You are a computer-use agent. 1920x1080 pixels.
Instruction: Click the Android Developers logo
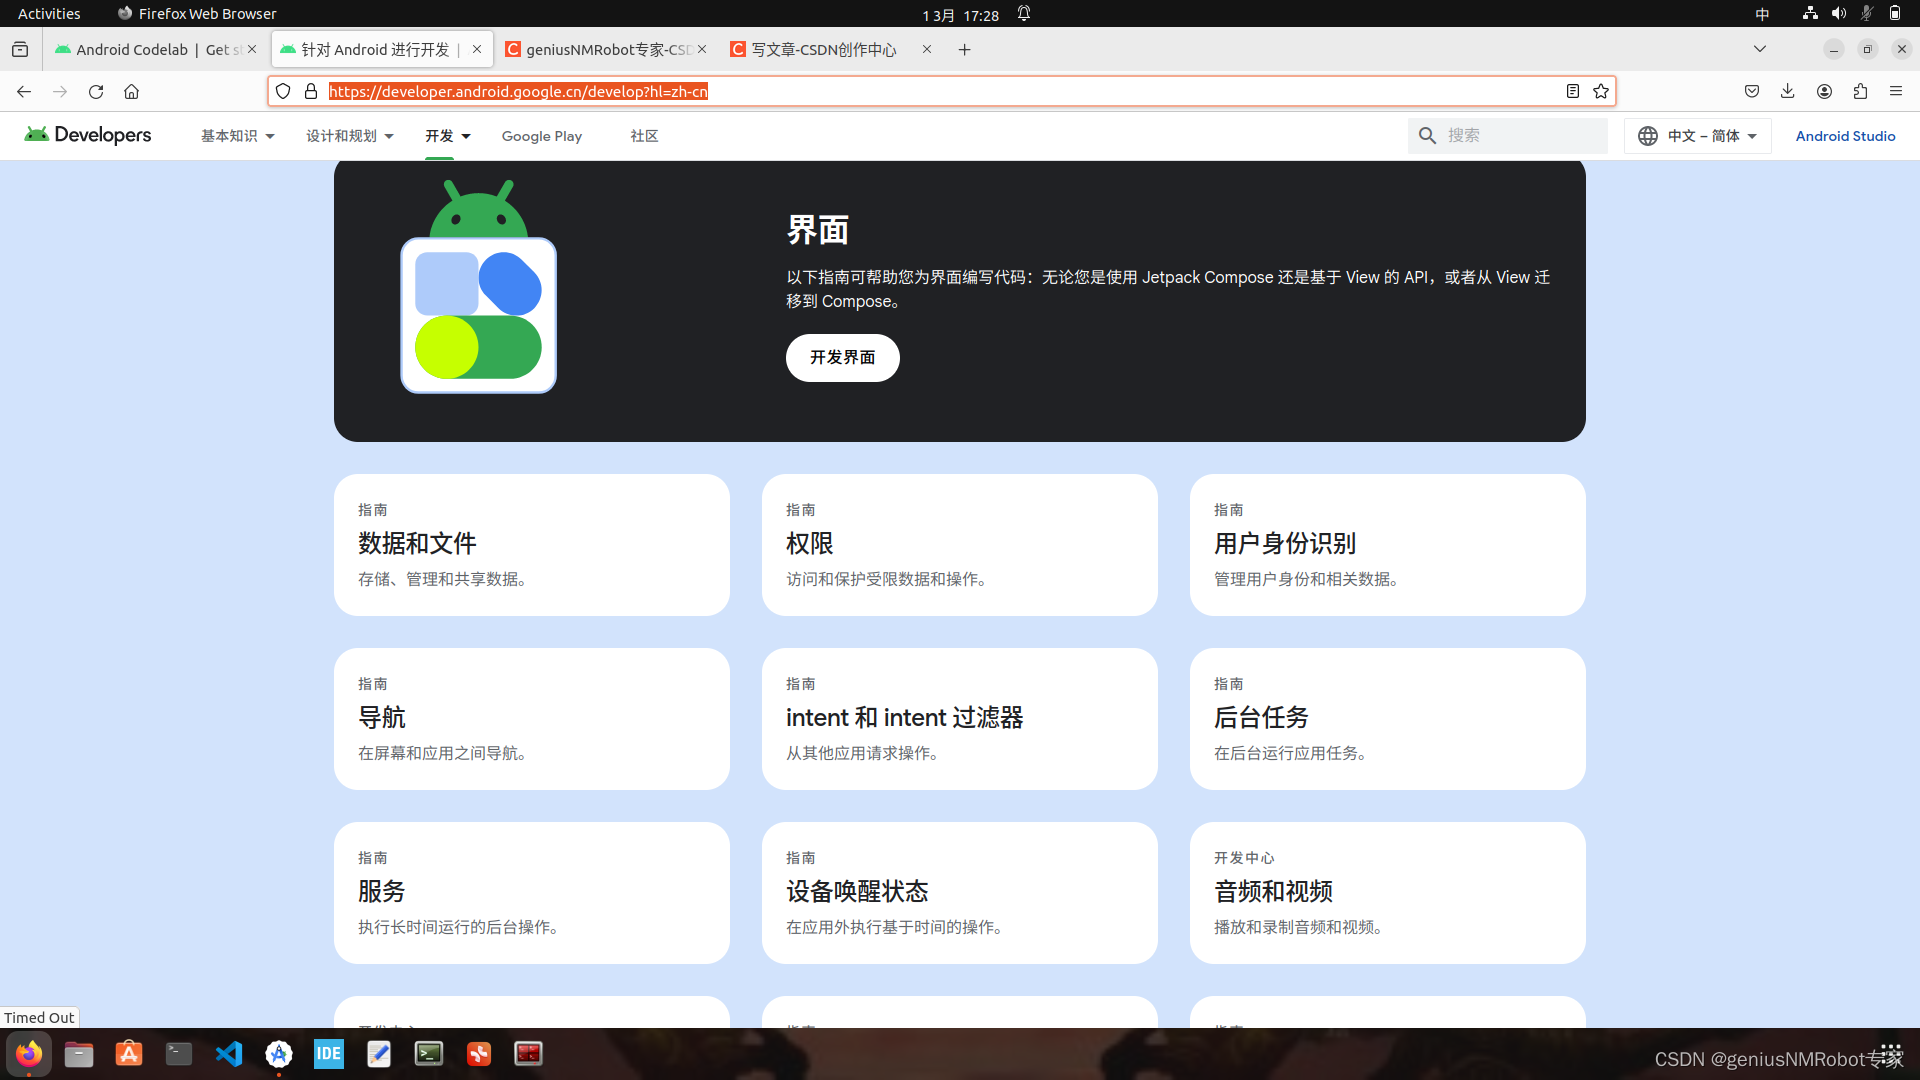point(88,135)
